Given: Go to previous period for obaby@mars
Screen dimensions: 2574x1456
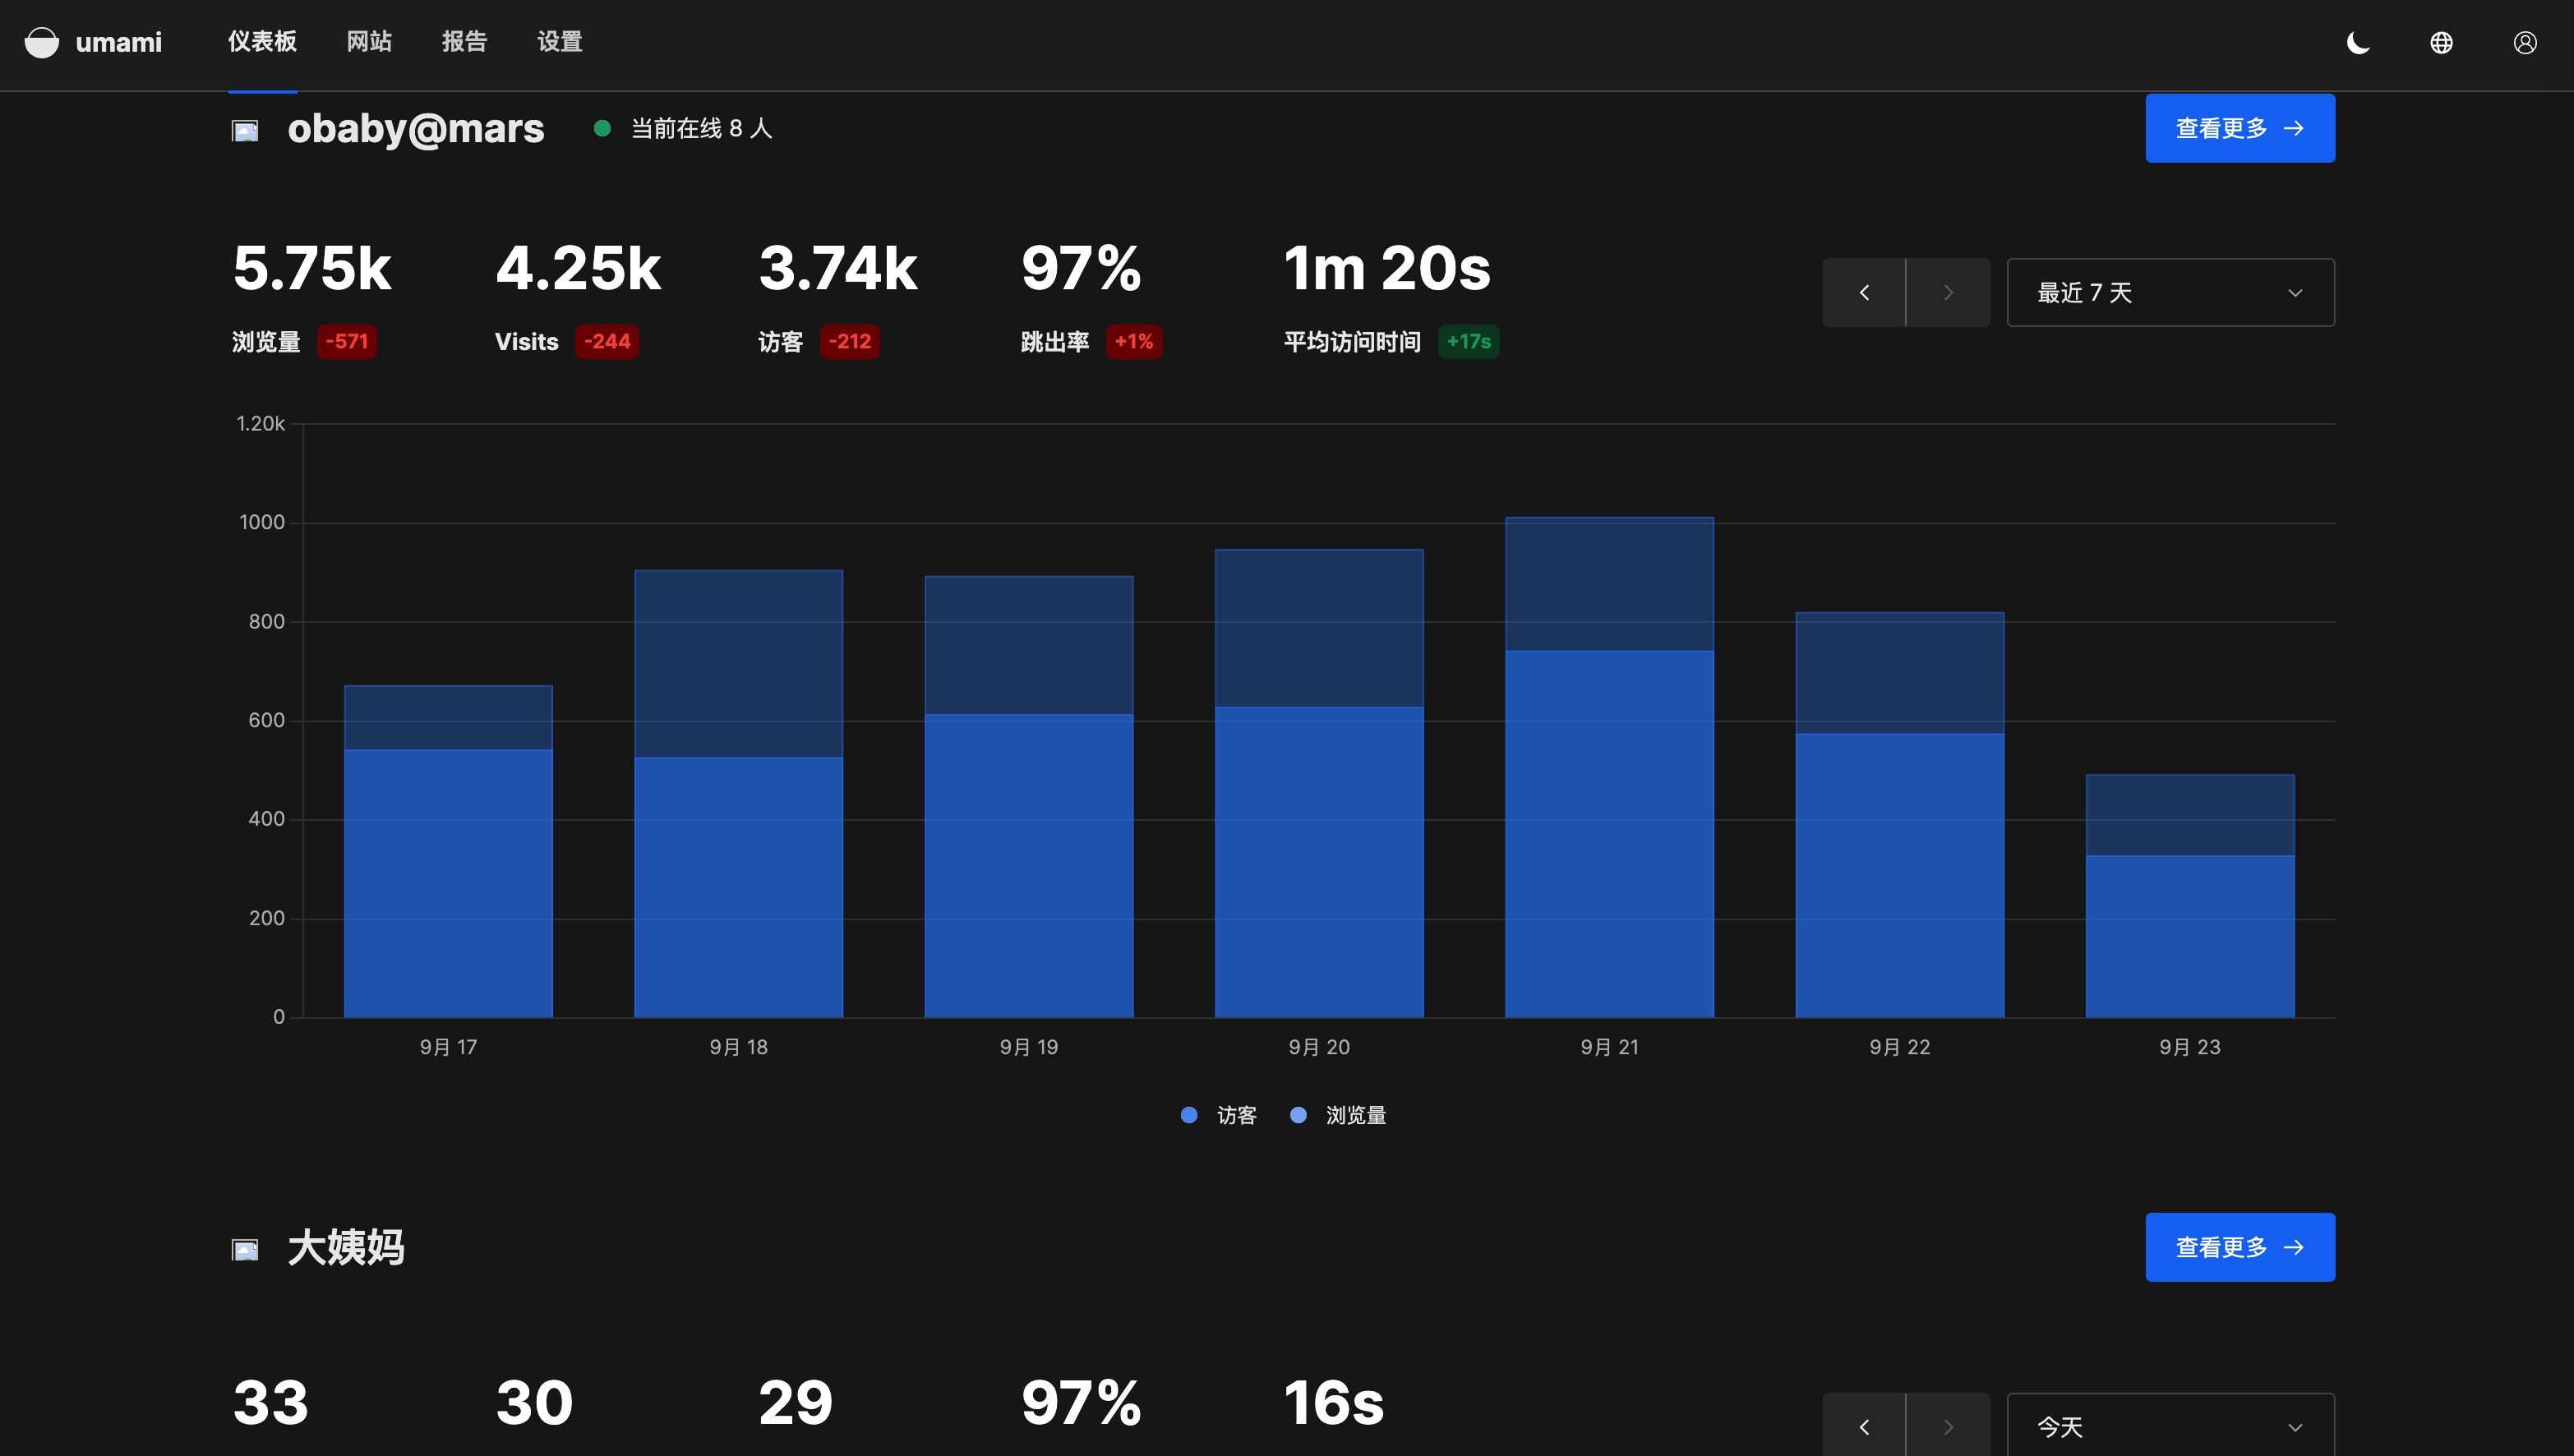Looking at the screenshot, I should coord(1864,292).
